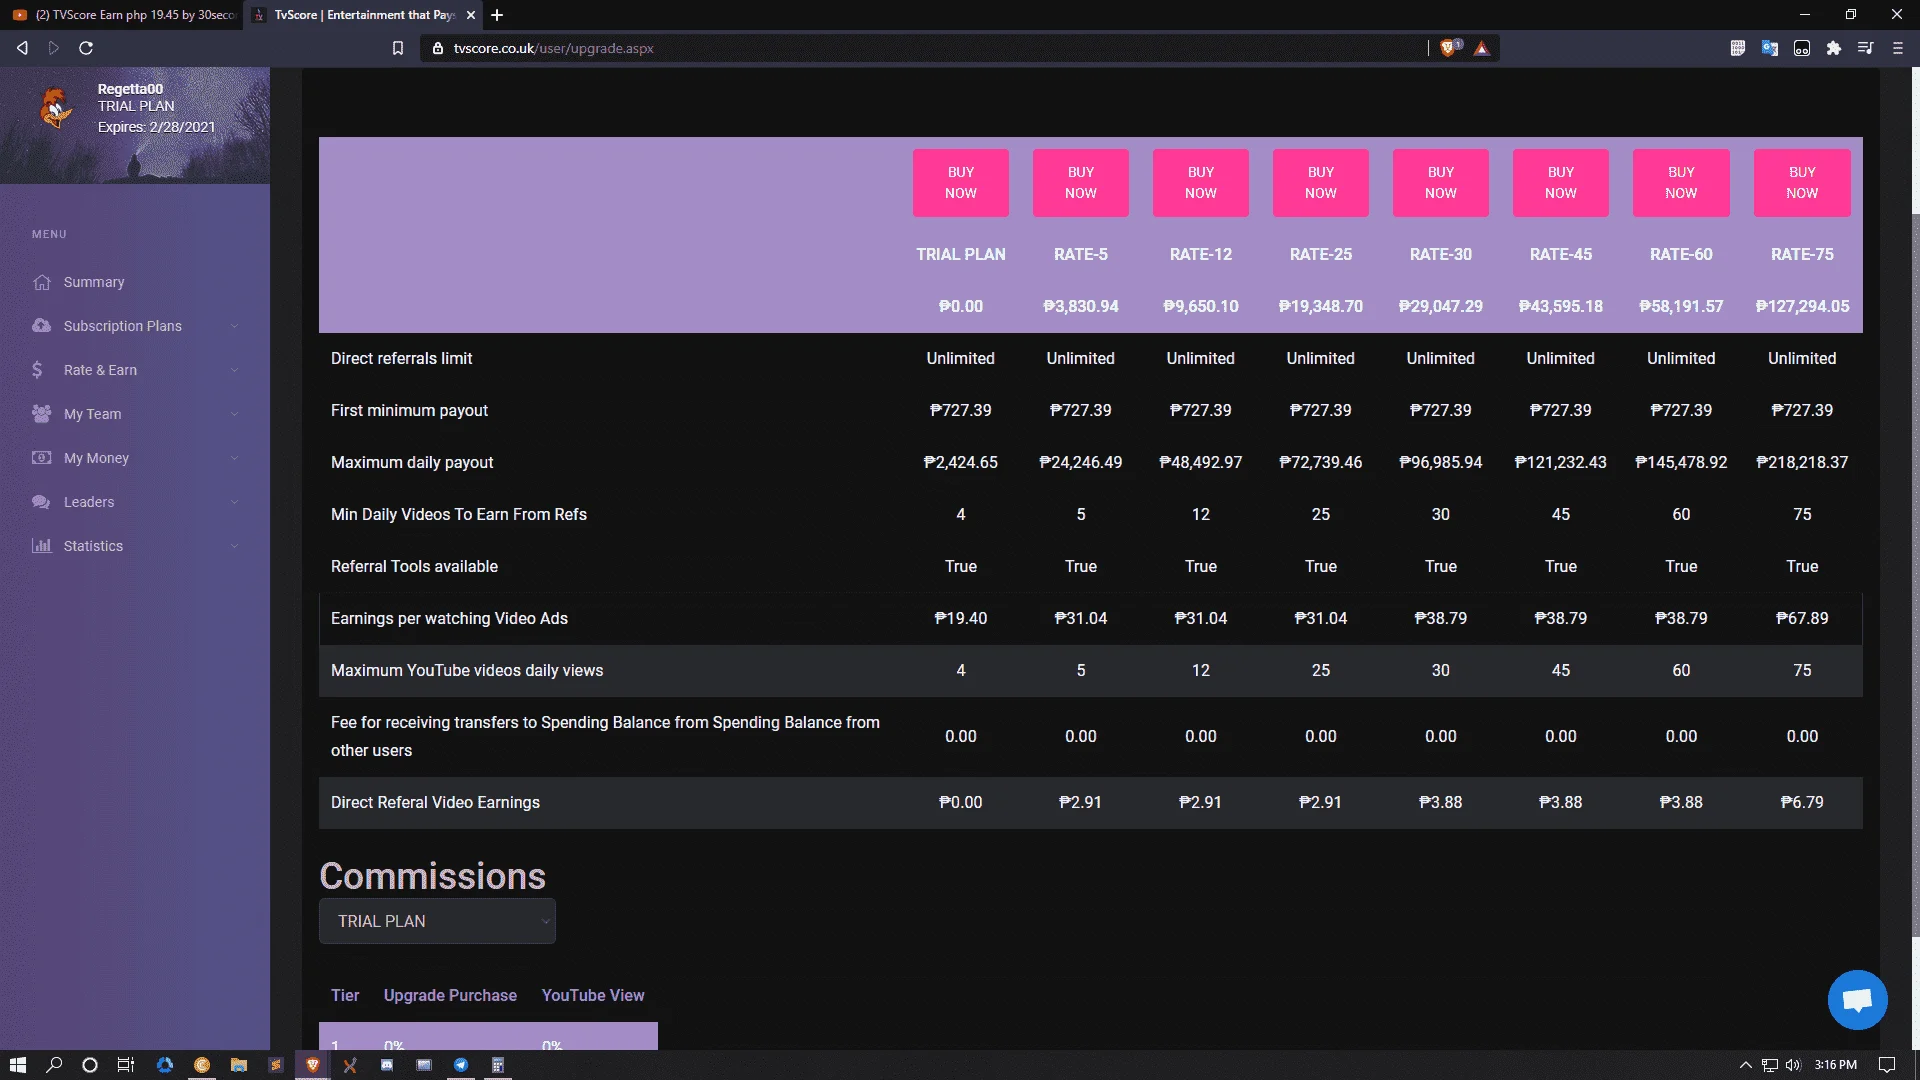Click BUY NOW for RATE-5

pyautogui.click(x=1081, y=183)
